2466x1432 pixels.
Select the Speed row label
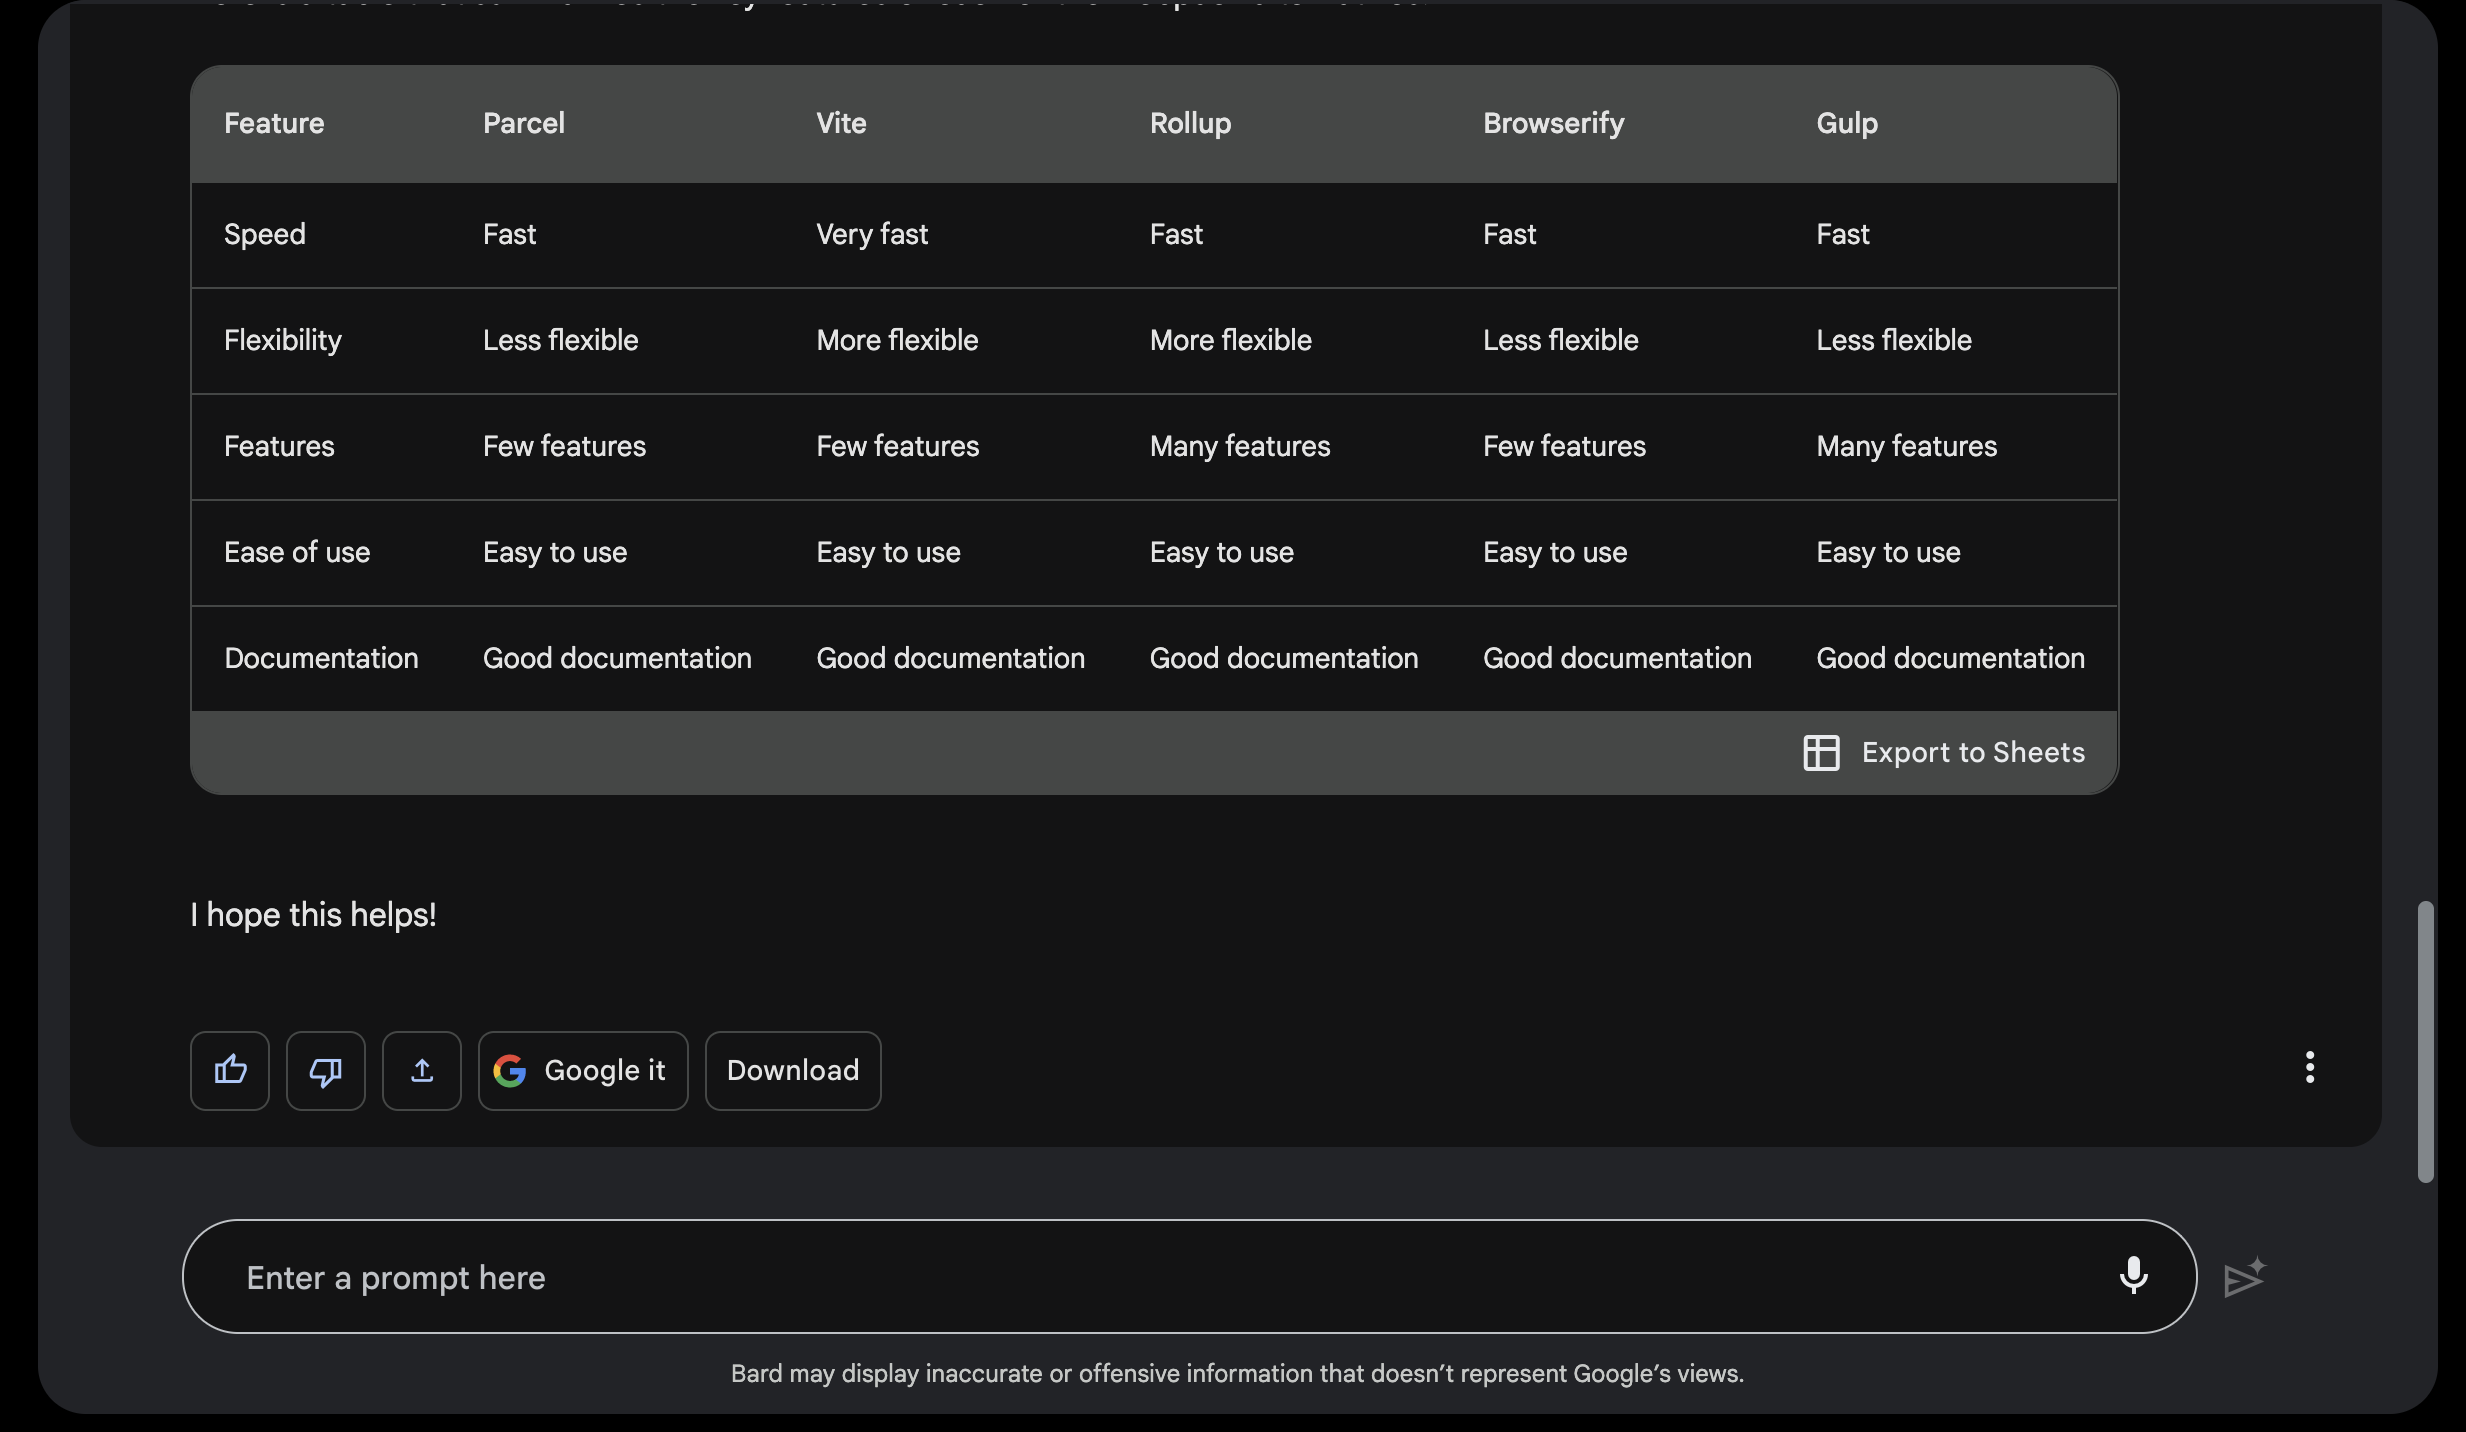tap(265, 234)
